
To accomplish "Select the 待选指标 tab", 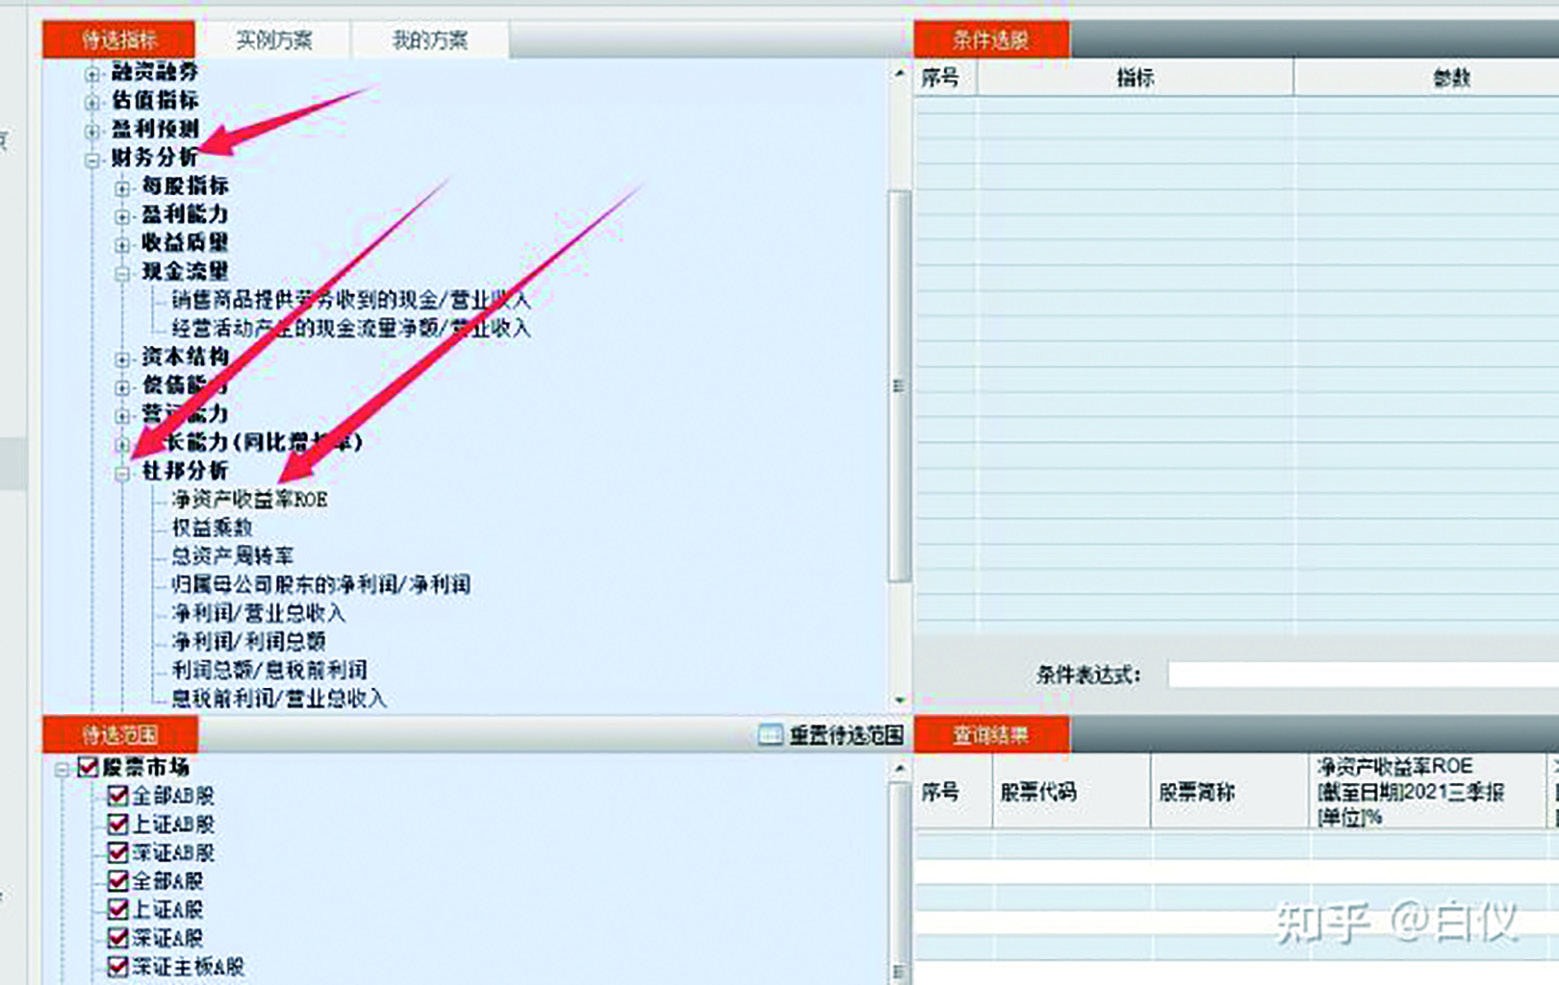I will pos(119,40).
